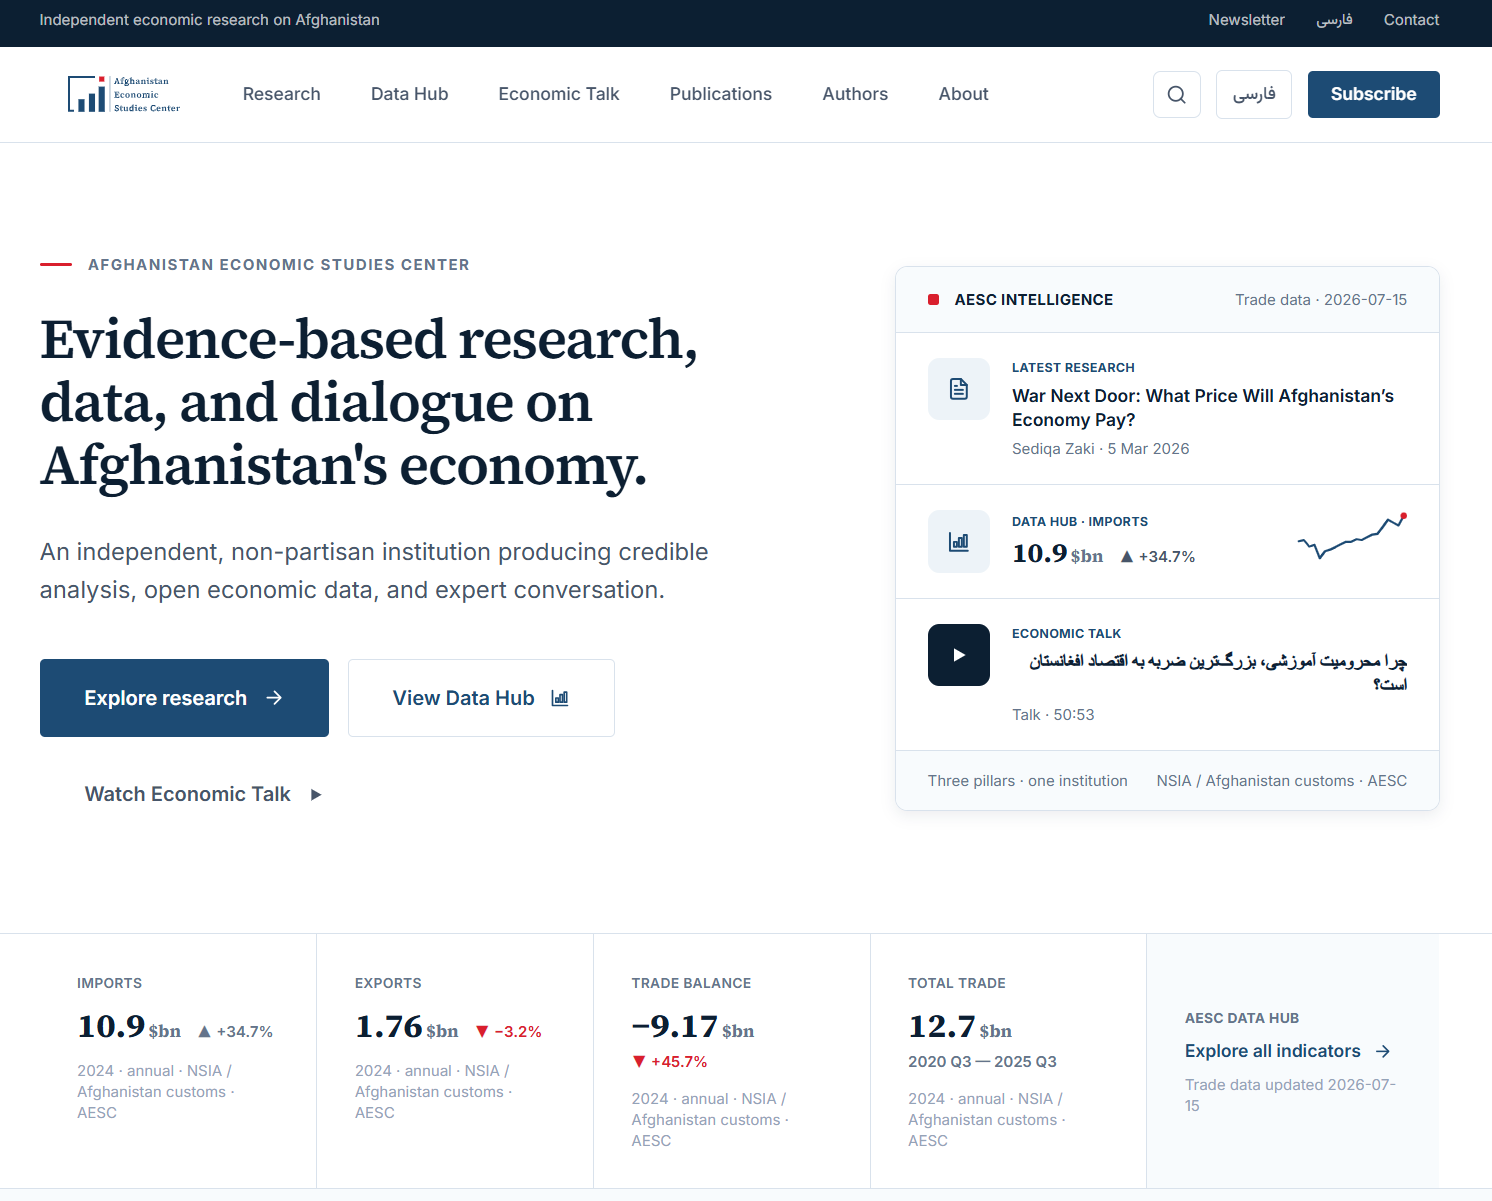The height and width of the screenshot is (1201, 1492).
Task: Click the Explore research button
Action: [x=184, y=698]
